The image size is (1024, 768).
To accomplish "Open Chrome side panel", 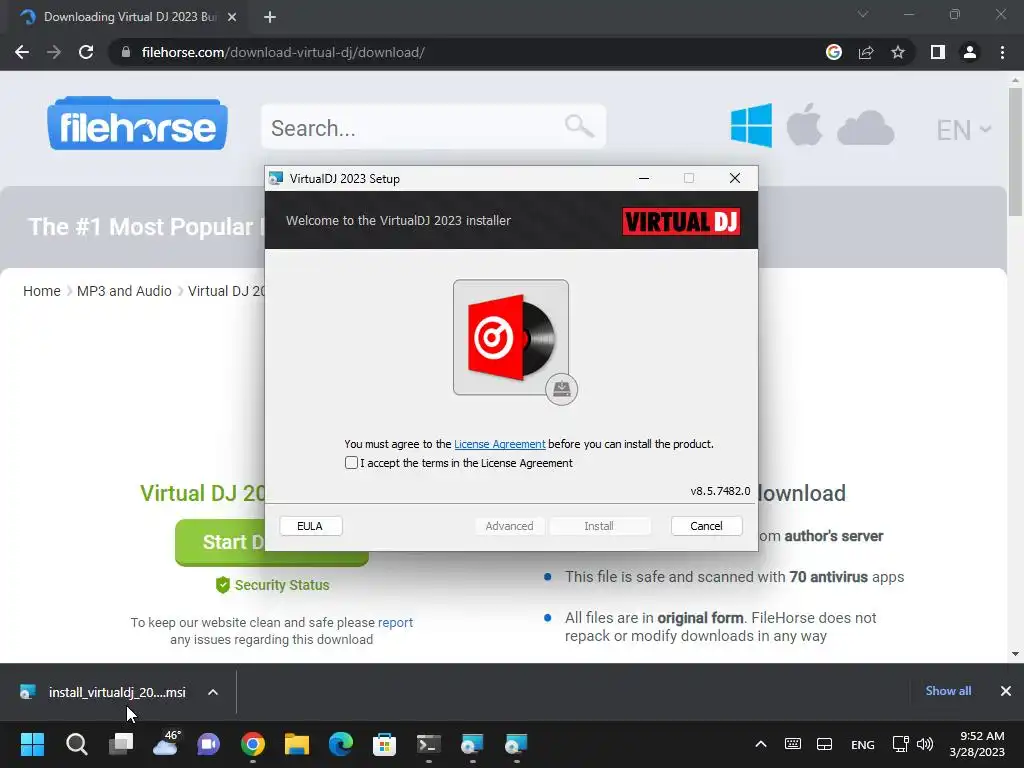I will (x=938, y=52).
